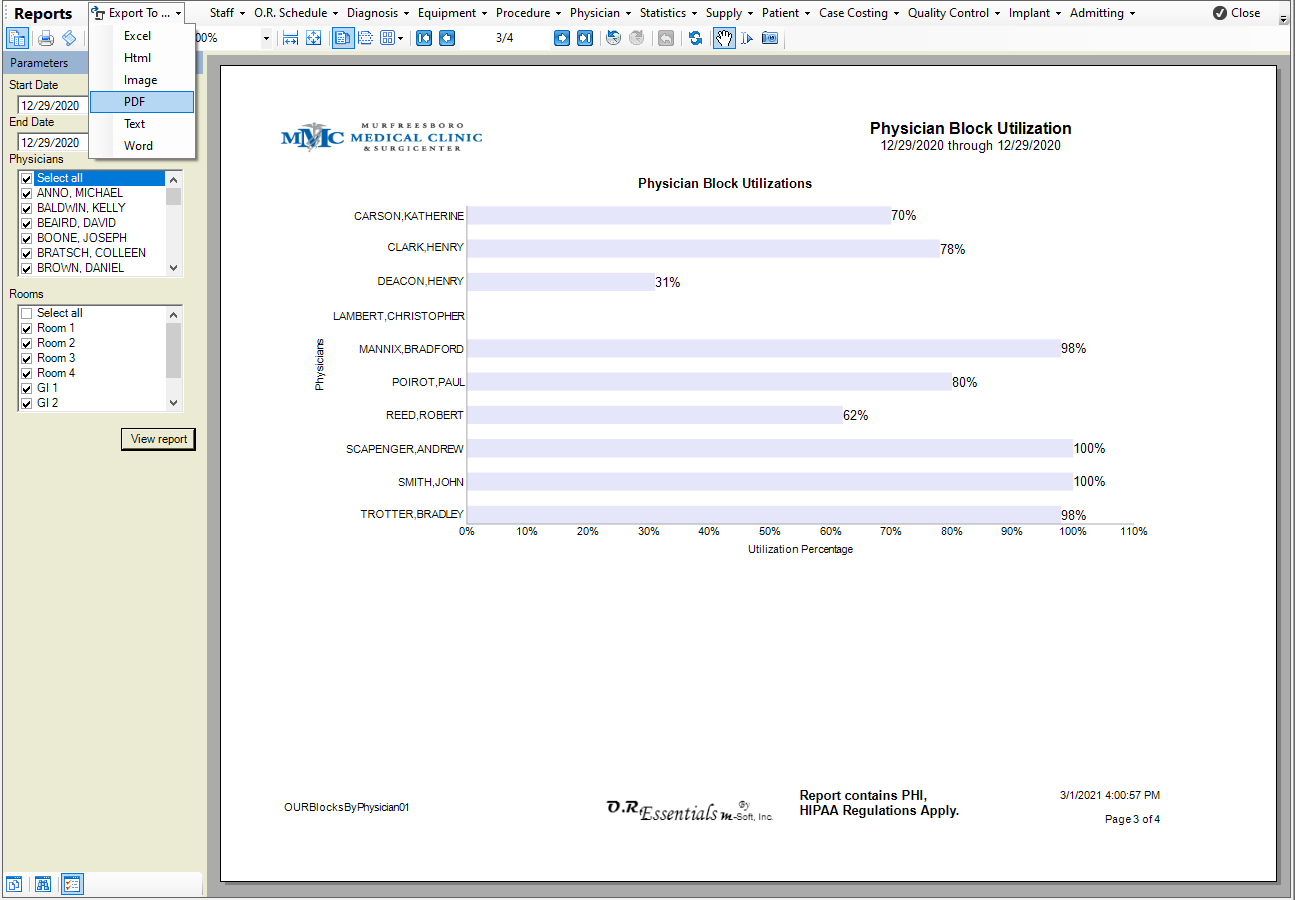Click navigate forward history icon
The image size is (1295, 900).
637,38
